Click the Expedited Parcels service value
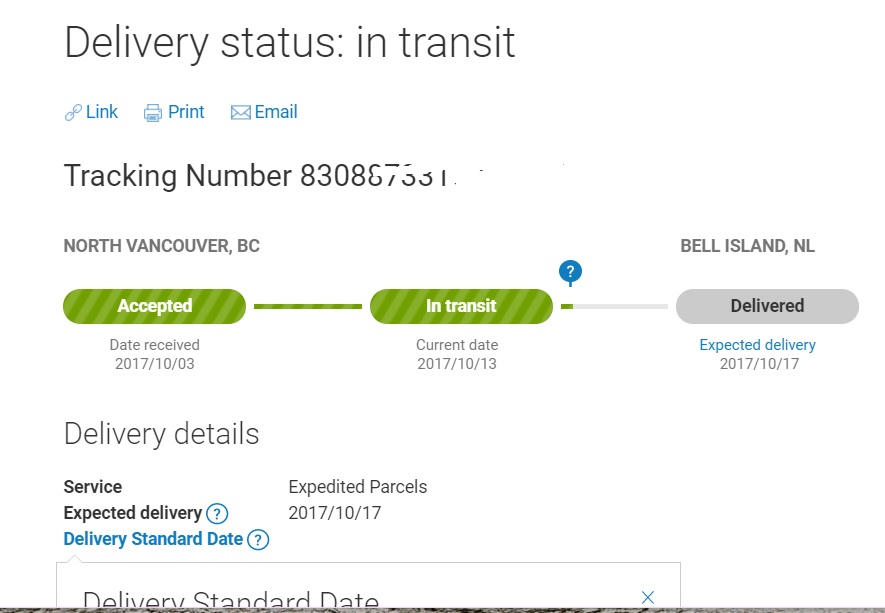The width and height of the screenshot is (885, 613). [357, 487]
